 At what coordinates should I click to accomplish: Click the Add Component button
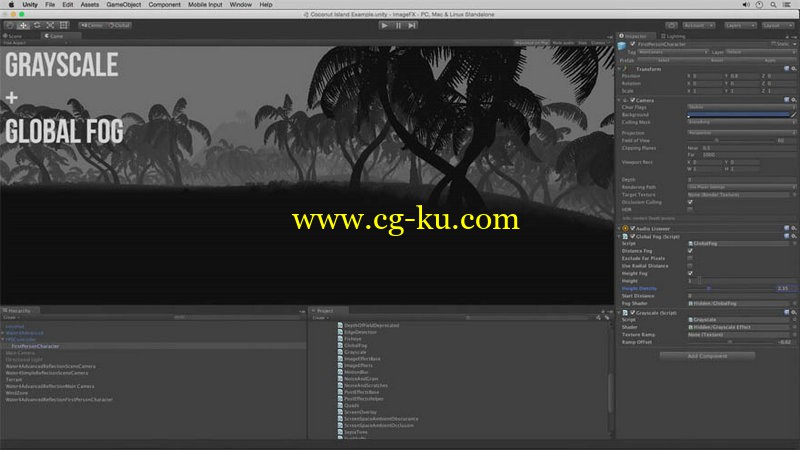[707, 356]
